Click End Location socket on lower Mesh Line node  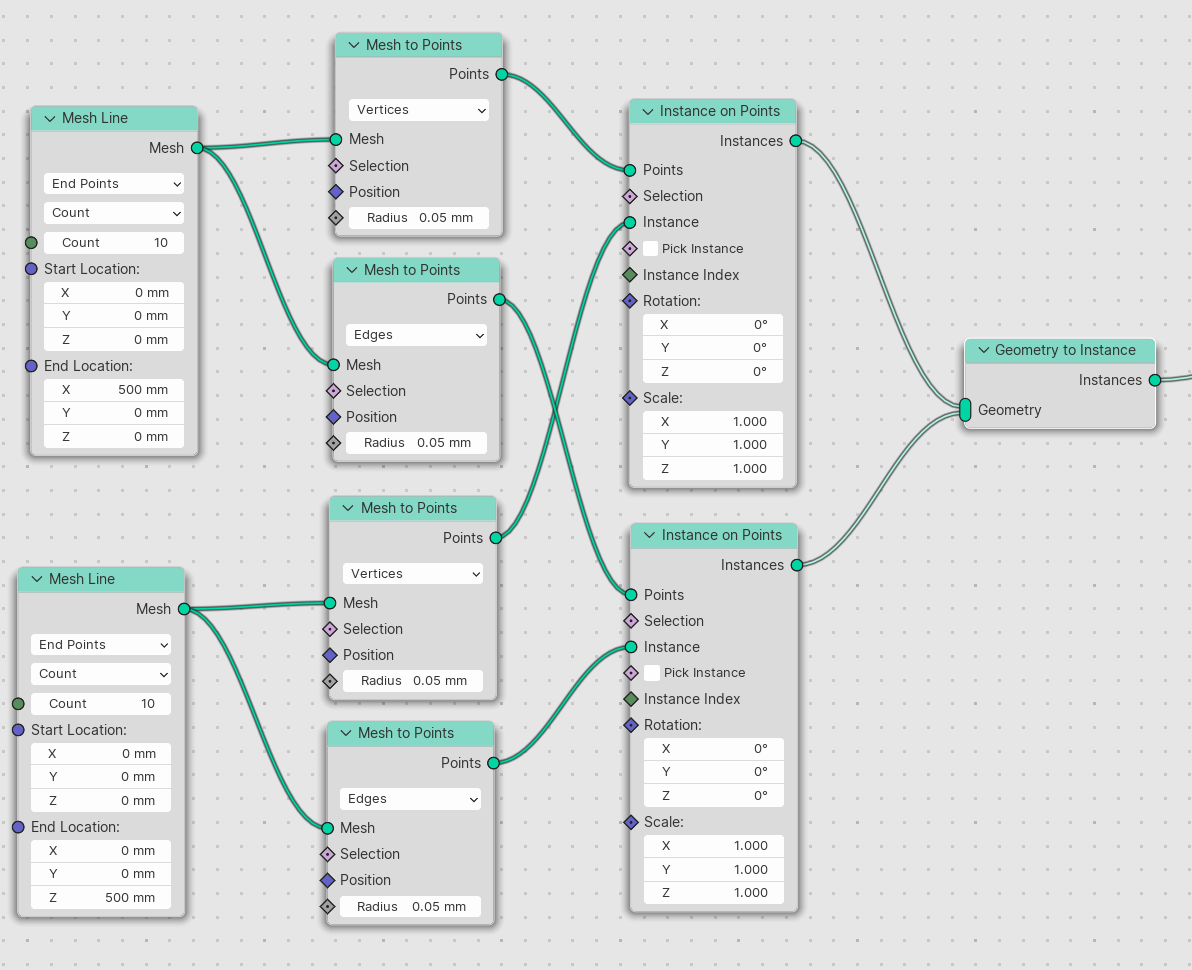18,827
